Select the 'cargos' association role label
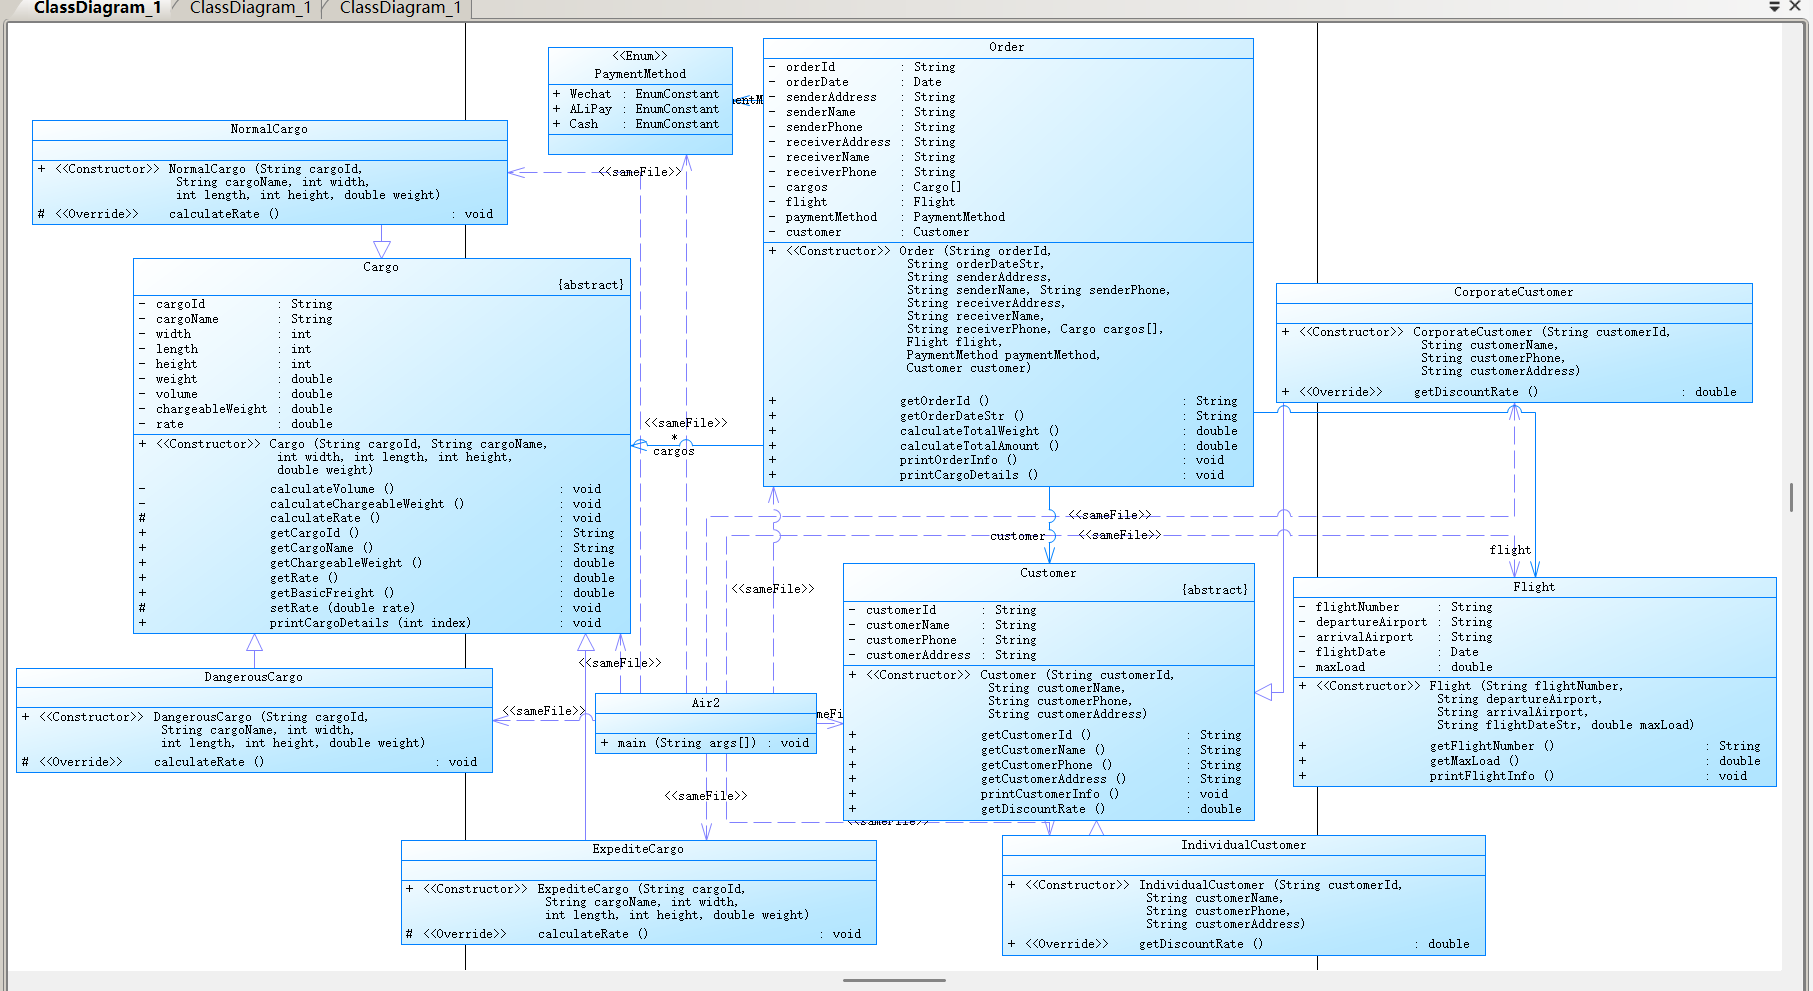1813x991 pixels. (673, 451)
